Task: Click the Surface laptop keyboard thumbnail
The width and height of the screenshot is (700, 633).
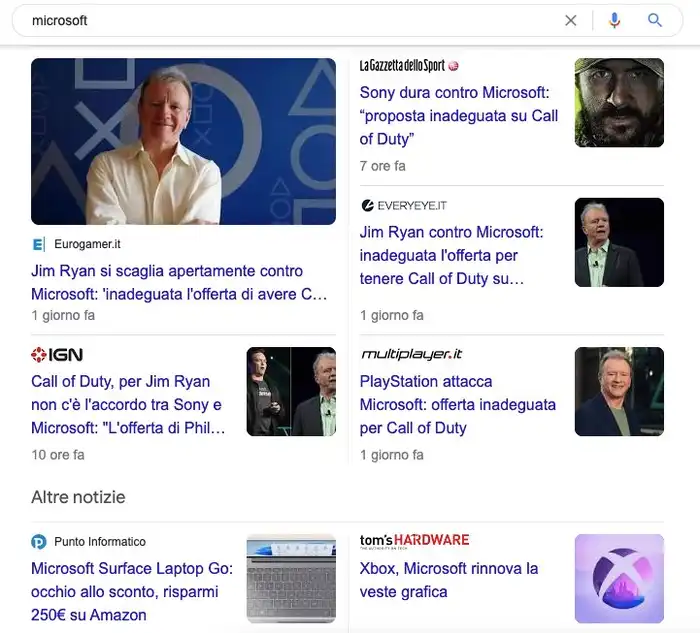Action: [291, 579]
